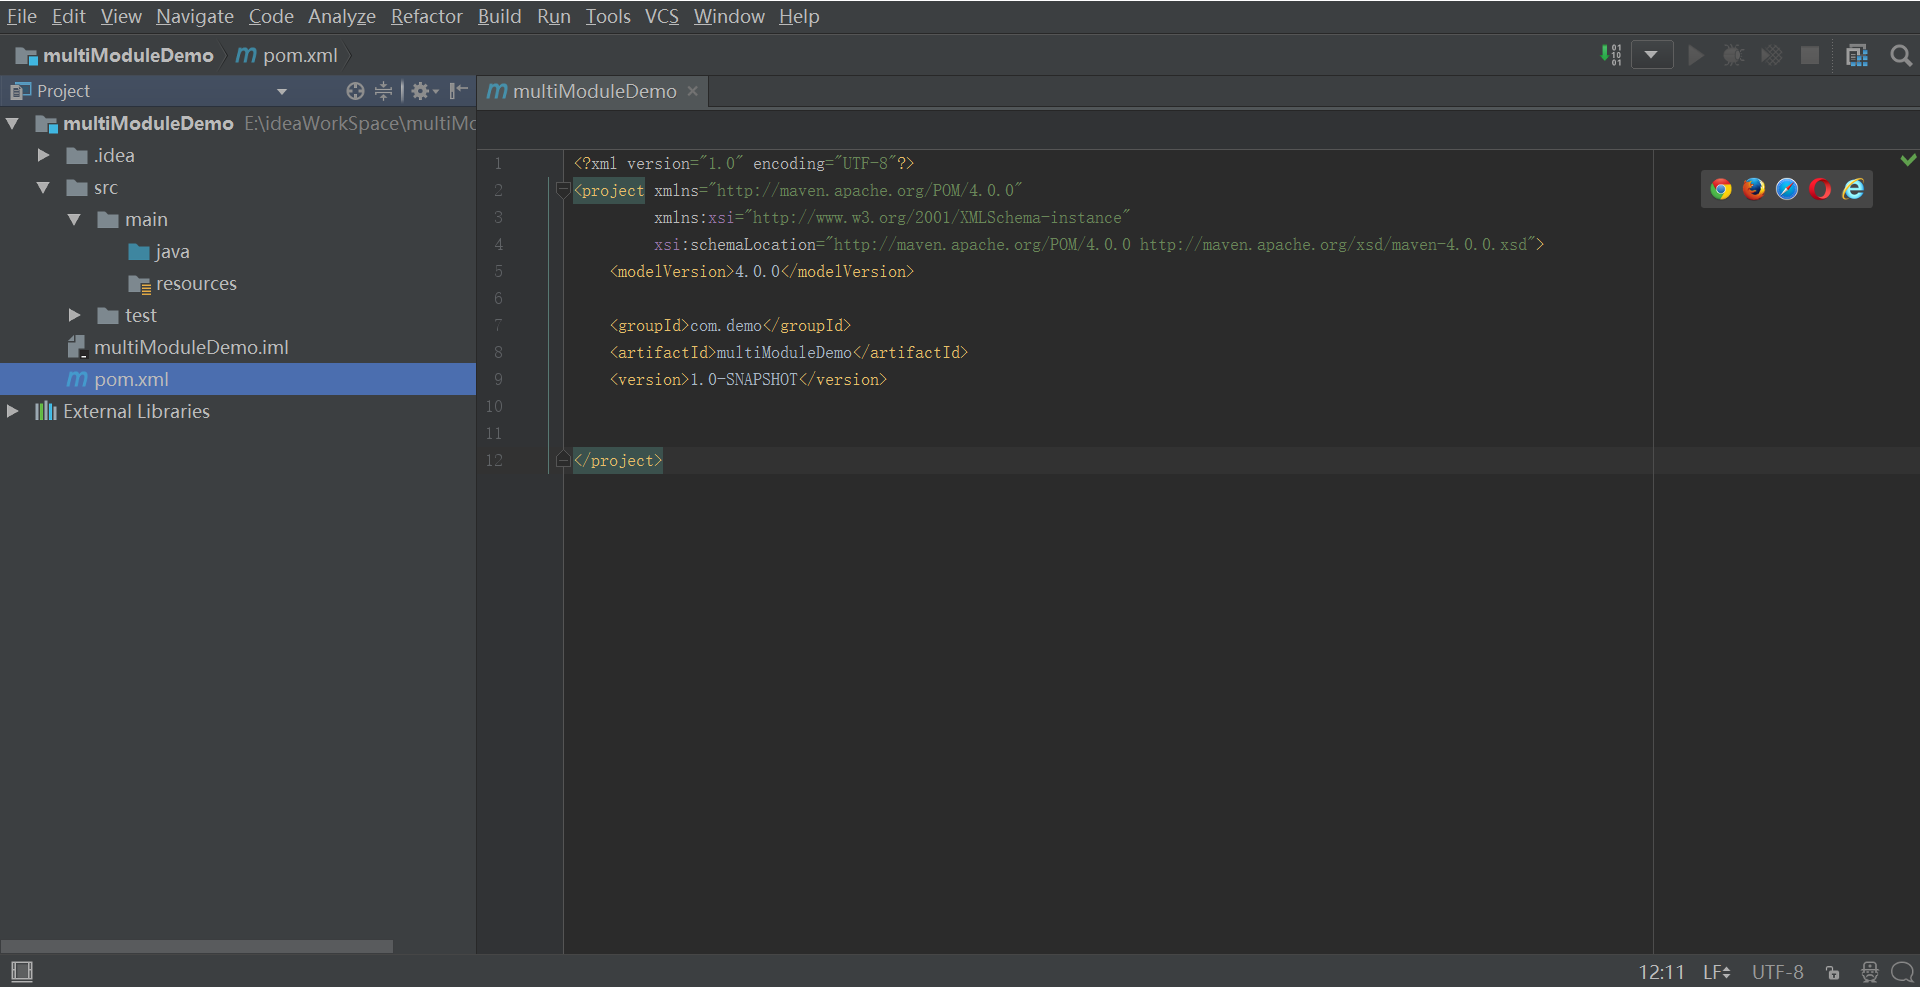Click the Collapse All icon in Project panel
The image size is (1920, 987).
pyautogui.click(x=383, y=91)
